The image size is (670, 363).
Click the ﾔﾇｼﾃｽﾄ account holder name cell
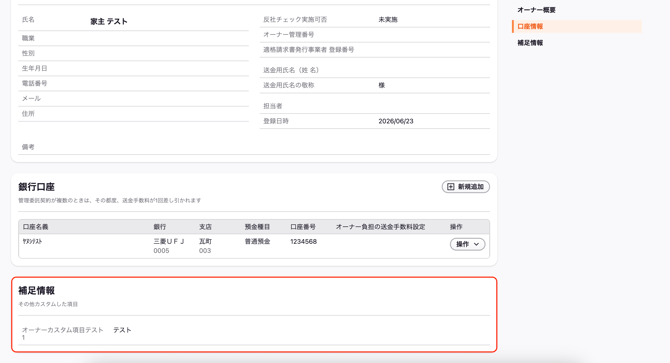[32, 242]
